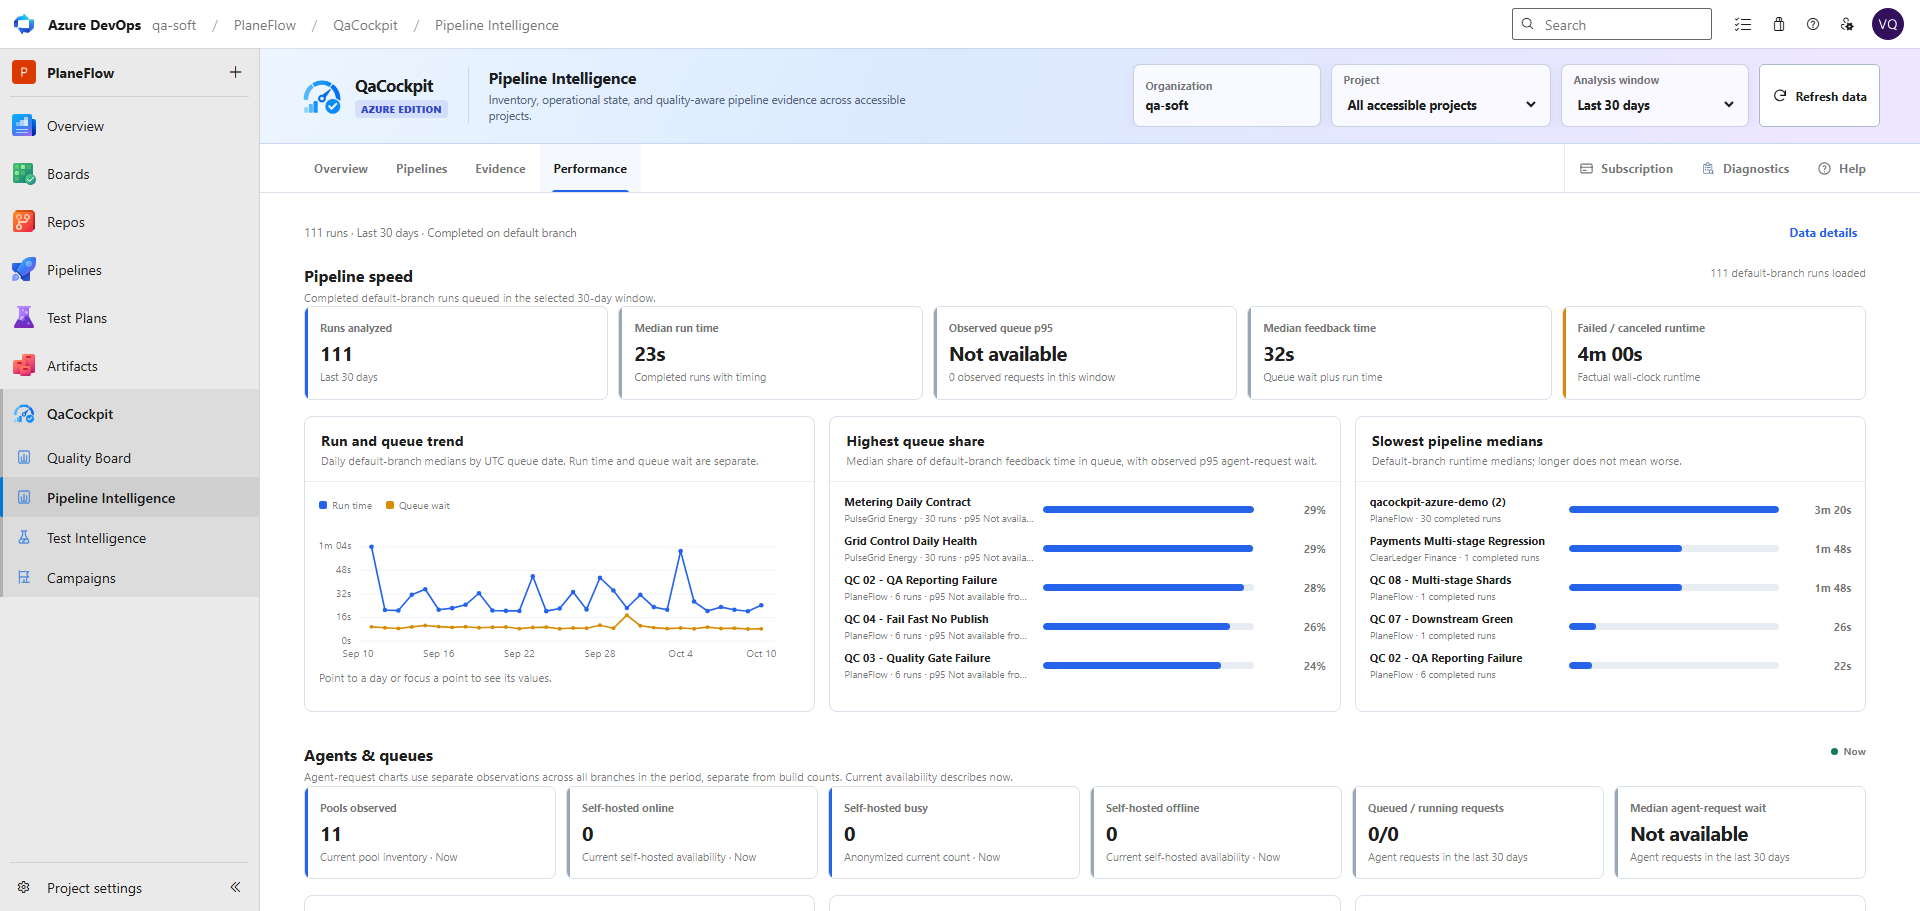Image resolution: width=1920 pixels, height=911 pixels.
Task: Open the Artifacts sidebar icon
Action: [24, 366]
